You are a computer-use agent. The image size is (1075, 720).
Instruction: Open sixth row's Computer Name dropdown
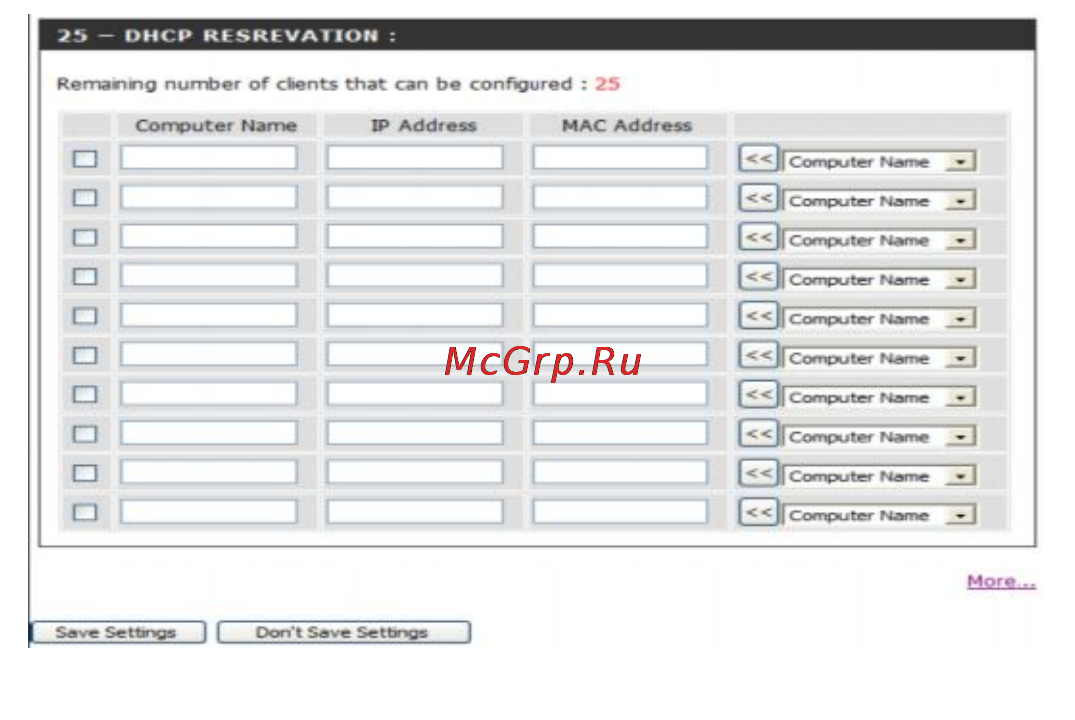coord(880,359)
